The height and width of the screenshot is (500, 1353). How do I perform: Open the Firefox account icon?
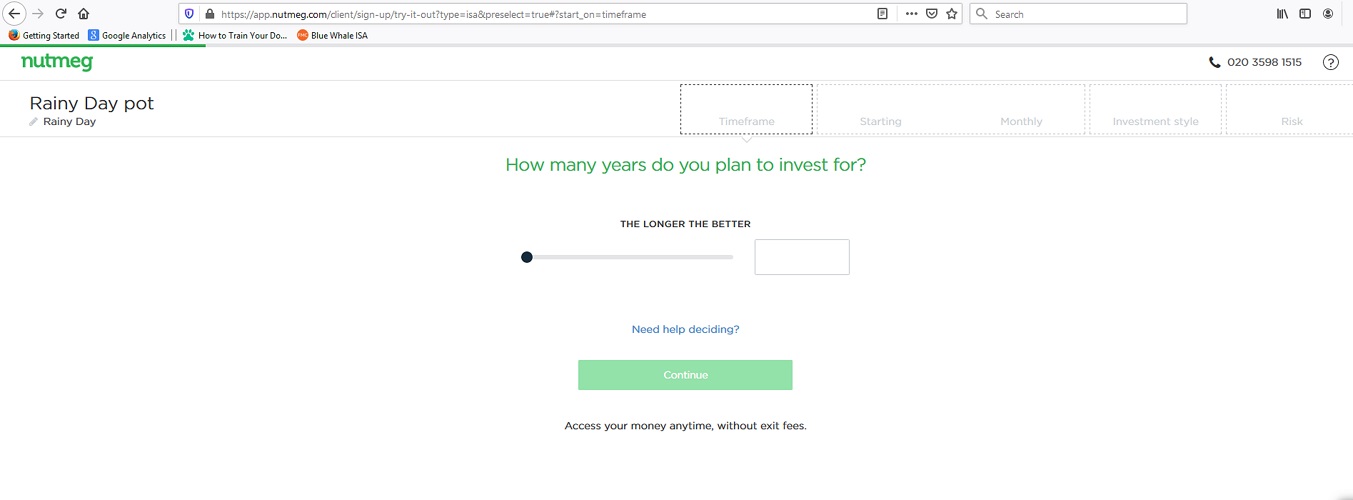pyautogui.click(x=1328, y=14)
